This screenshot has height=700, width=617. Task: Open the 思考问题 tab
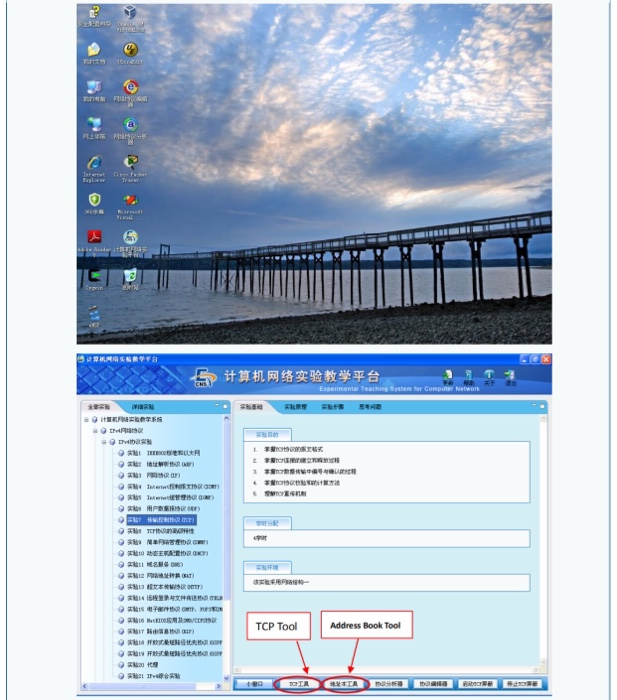click(370, 407)
